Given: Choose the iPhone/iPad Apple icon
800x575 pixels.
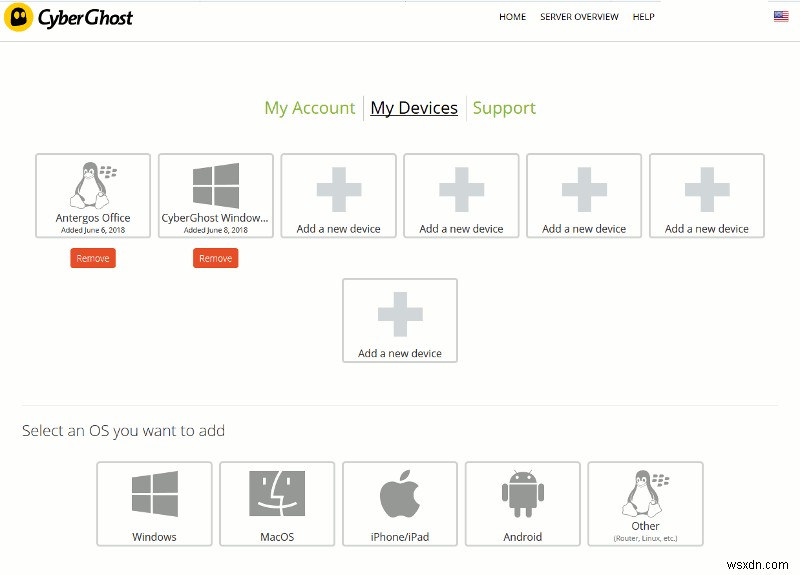Looking at the screenshot, I should coord(400,495).
